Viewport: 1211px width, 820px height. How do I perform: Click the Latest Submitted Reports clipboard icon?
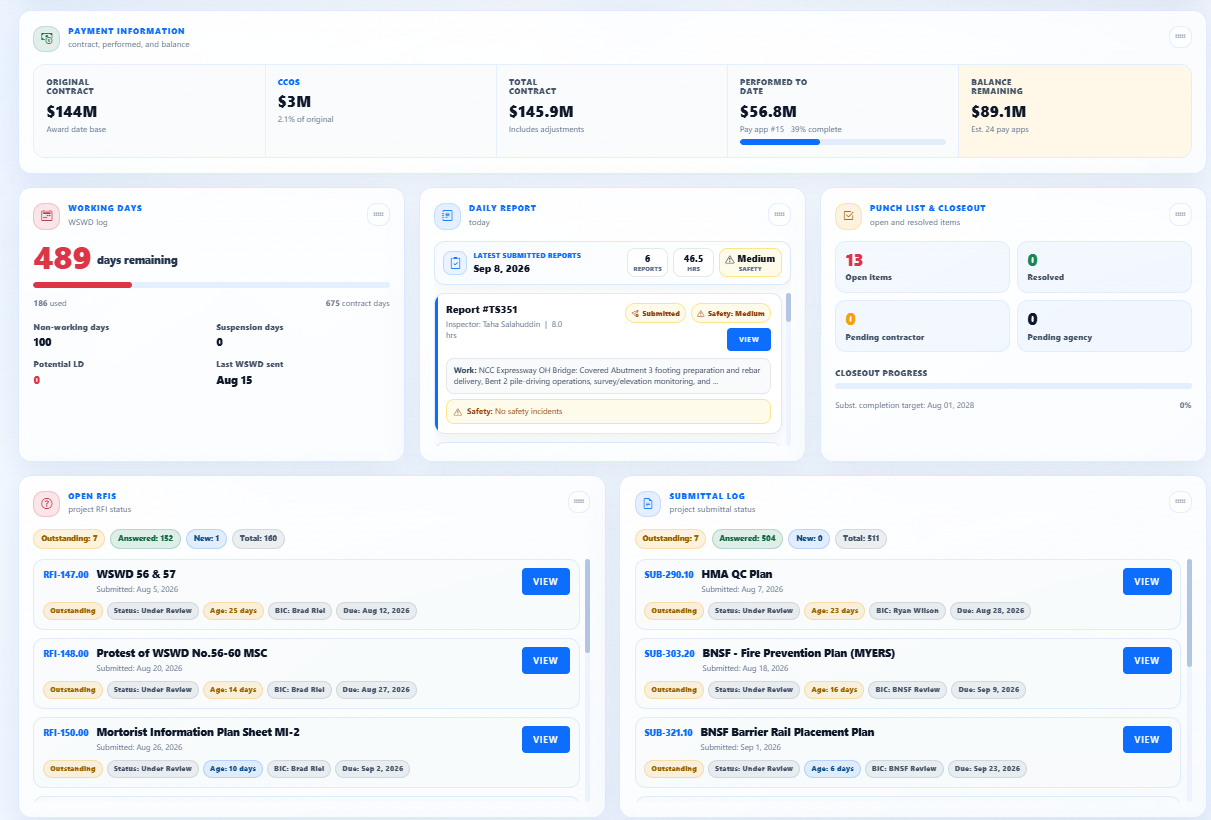(x=456, y=263)
